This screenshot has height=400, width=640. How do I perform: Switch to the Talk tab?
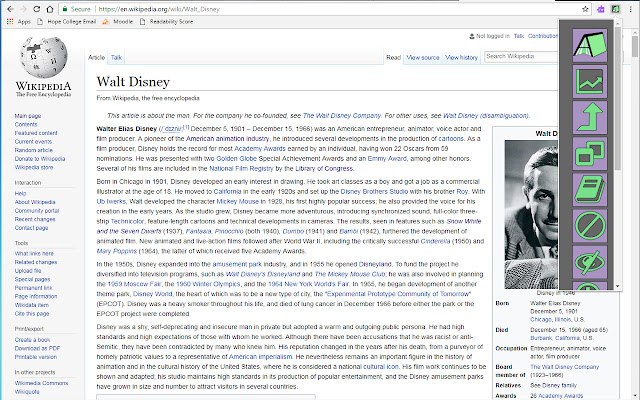pos(117,58)
